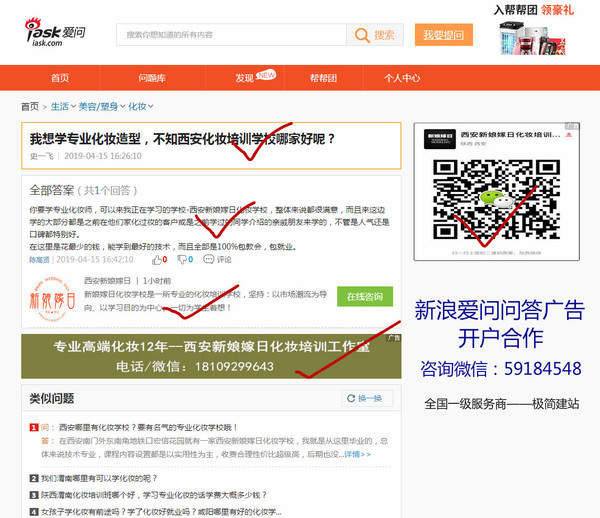Click the 首页 breadcrumb link
Viewport: 600px width, 518px height.
30,106
